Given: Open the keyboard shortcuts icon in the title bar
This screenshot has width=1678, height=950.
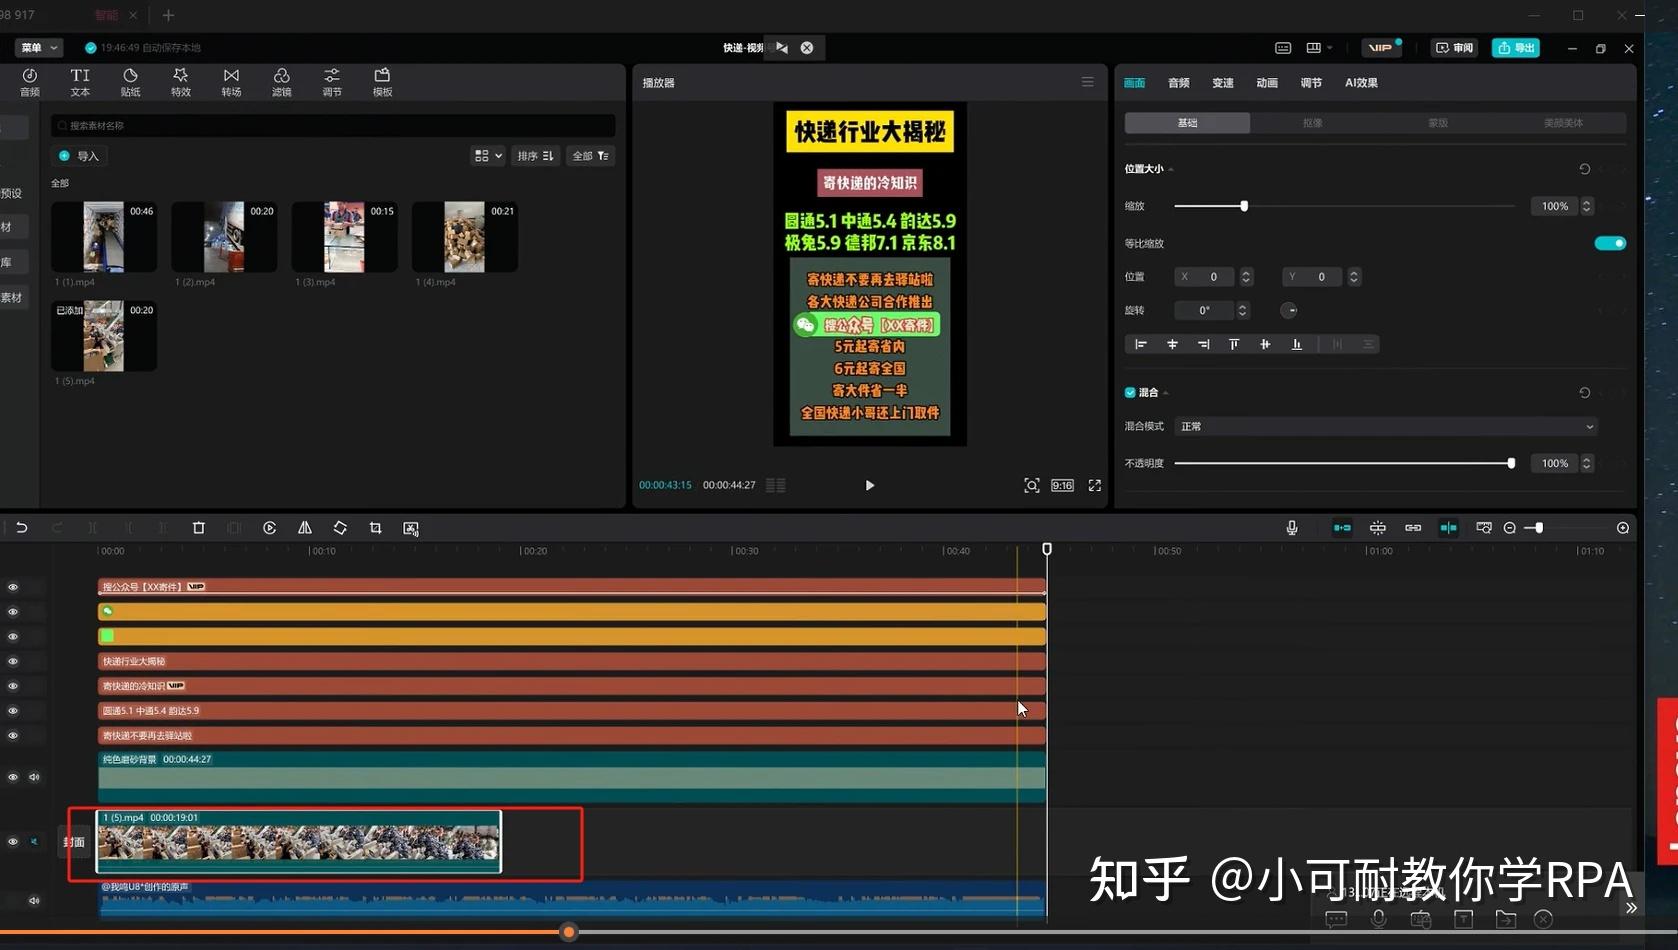Looking at the screenshot, I should (1283, 48).
